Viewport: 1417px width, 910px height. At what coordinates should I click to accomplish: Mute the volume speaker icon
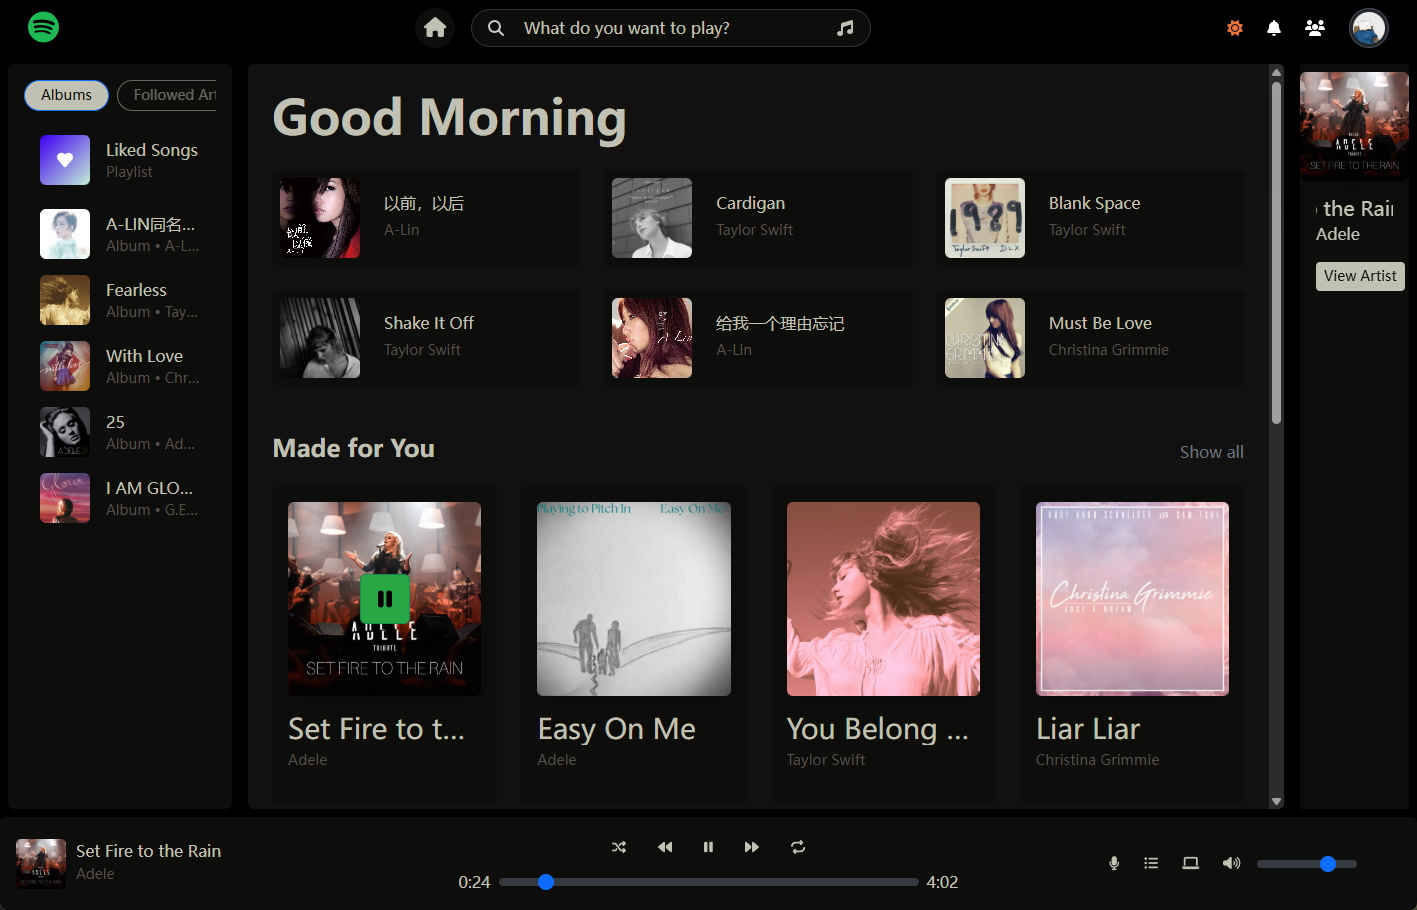pyautogui.click(x=1231, y=863)
